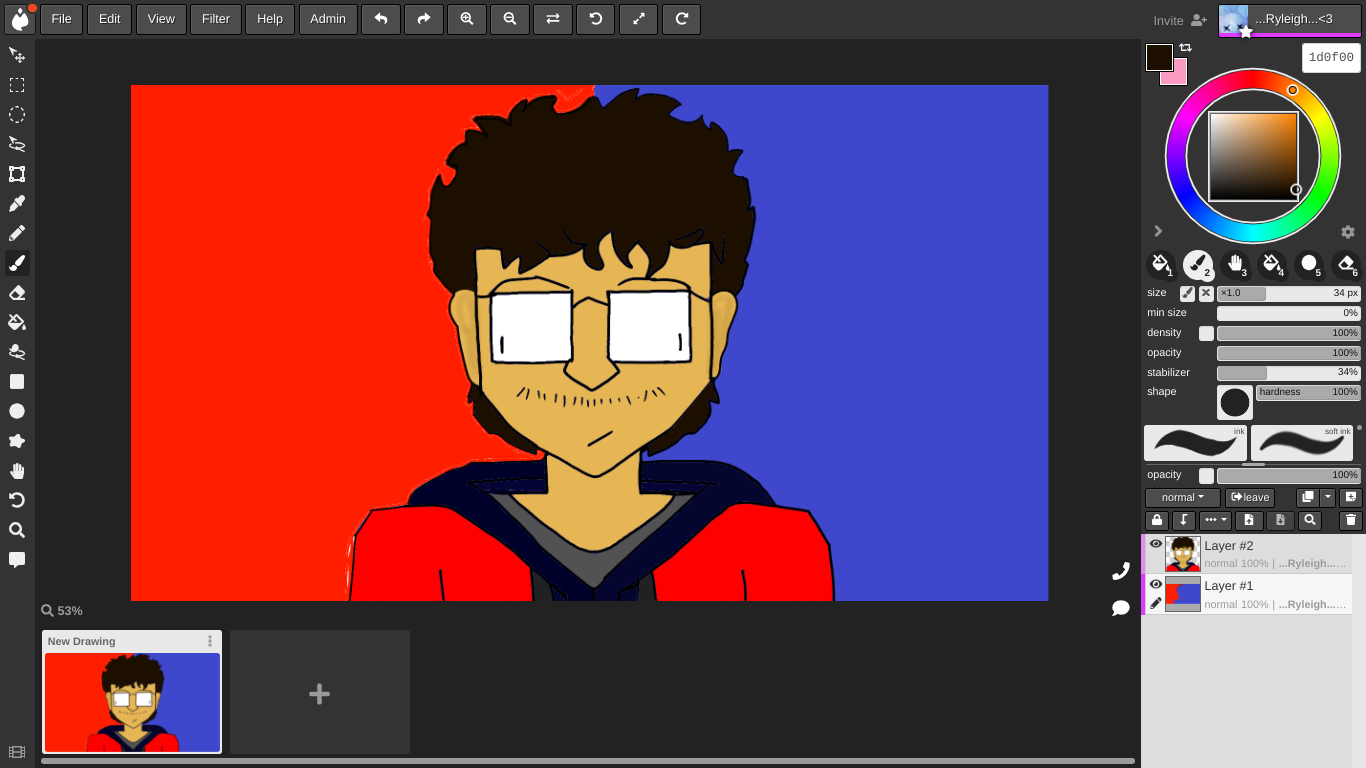Fit canvas to screen button

639,19
